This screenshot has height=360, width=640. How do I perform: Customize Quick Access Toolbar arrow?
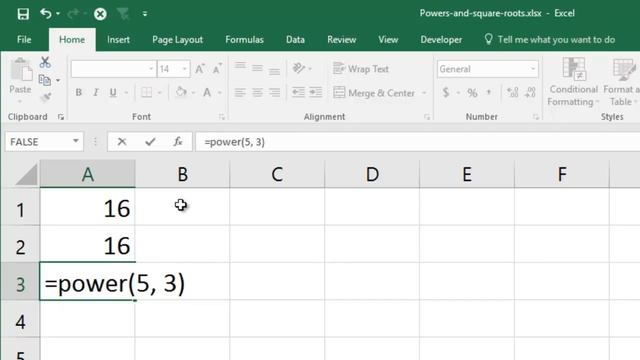145,14
